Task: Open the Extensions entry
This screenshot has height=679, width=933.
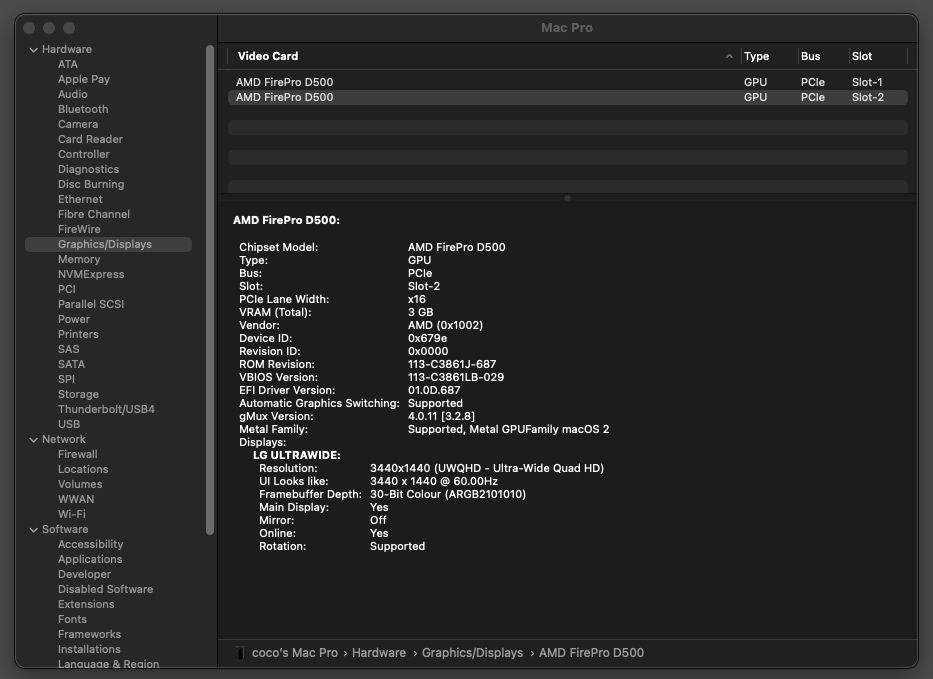Action: tap(86, 605)
